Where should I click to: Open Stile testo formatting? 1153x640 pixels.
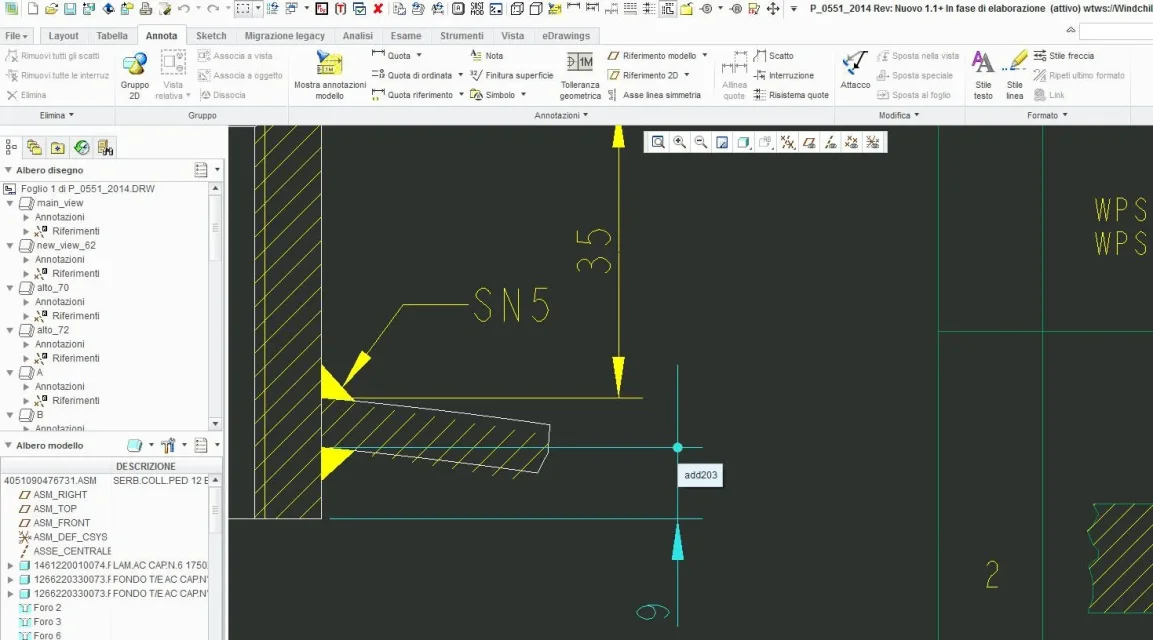983,75
